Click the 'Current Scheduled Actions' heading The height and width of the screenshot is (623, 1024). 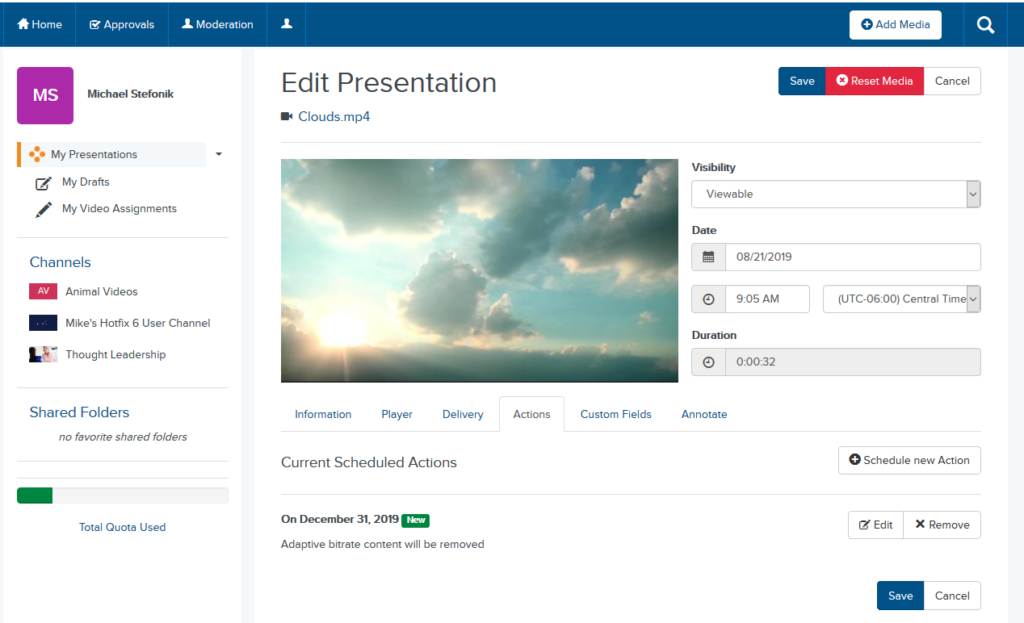[x=369, y=462]
